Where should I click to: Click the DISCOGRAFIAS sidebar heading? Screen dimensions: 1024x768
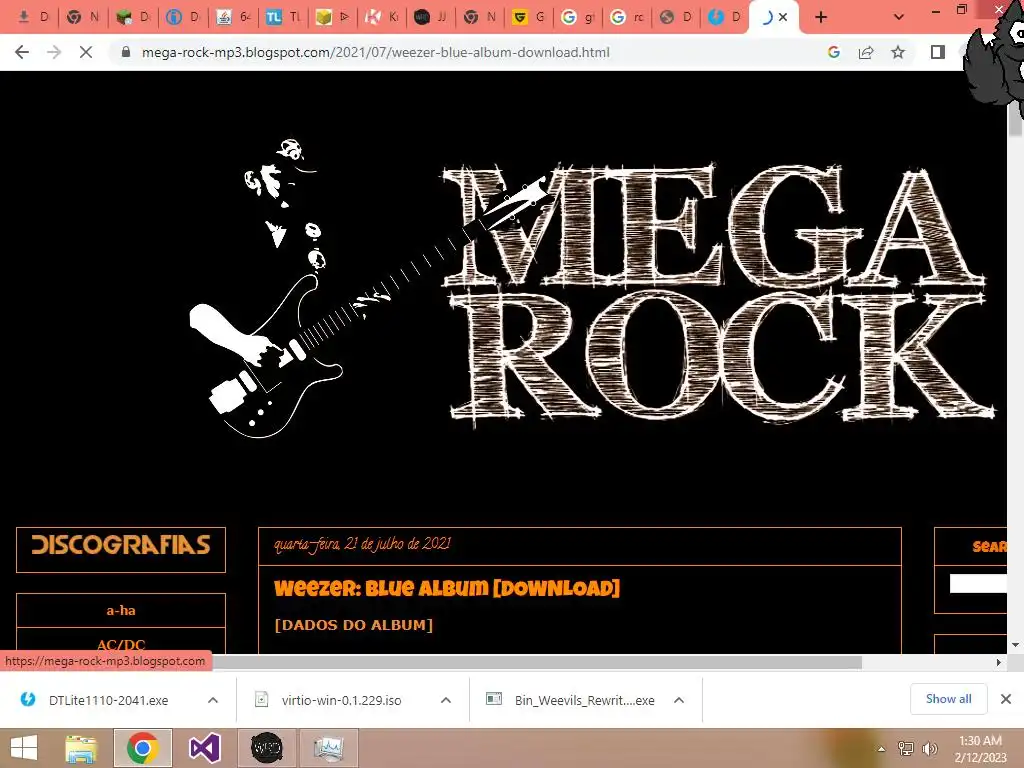[x=121, y=545]
